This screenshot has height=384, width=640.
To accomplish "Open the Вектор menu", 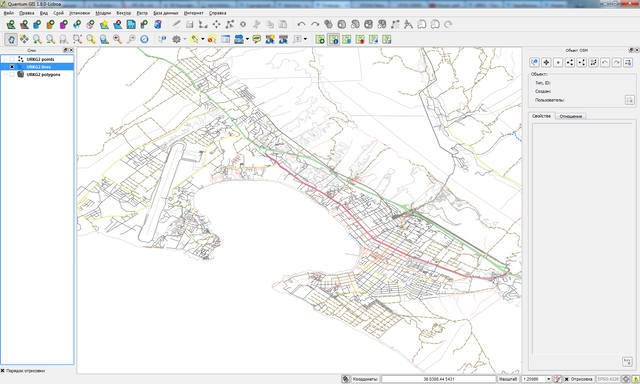I will tap(124, 13).
